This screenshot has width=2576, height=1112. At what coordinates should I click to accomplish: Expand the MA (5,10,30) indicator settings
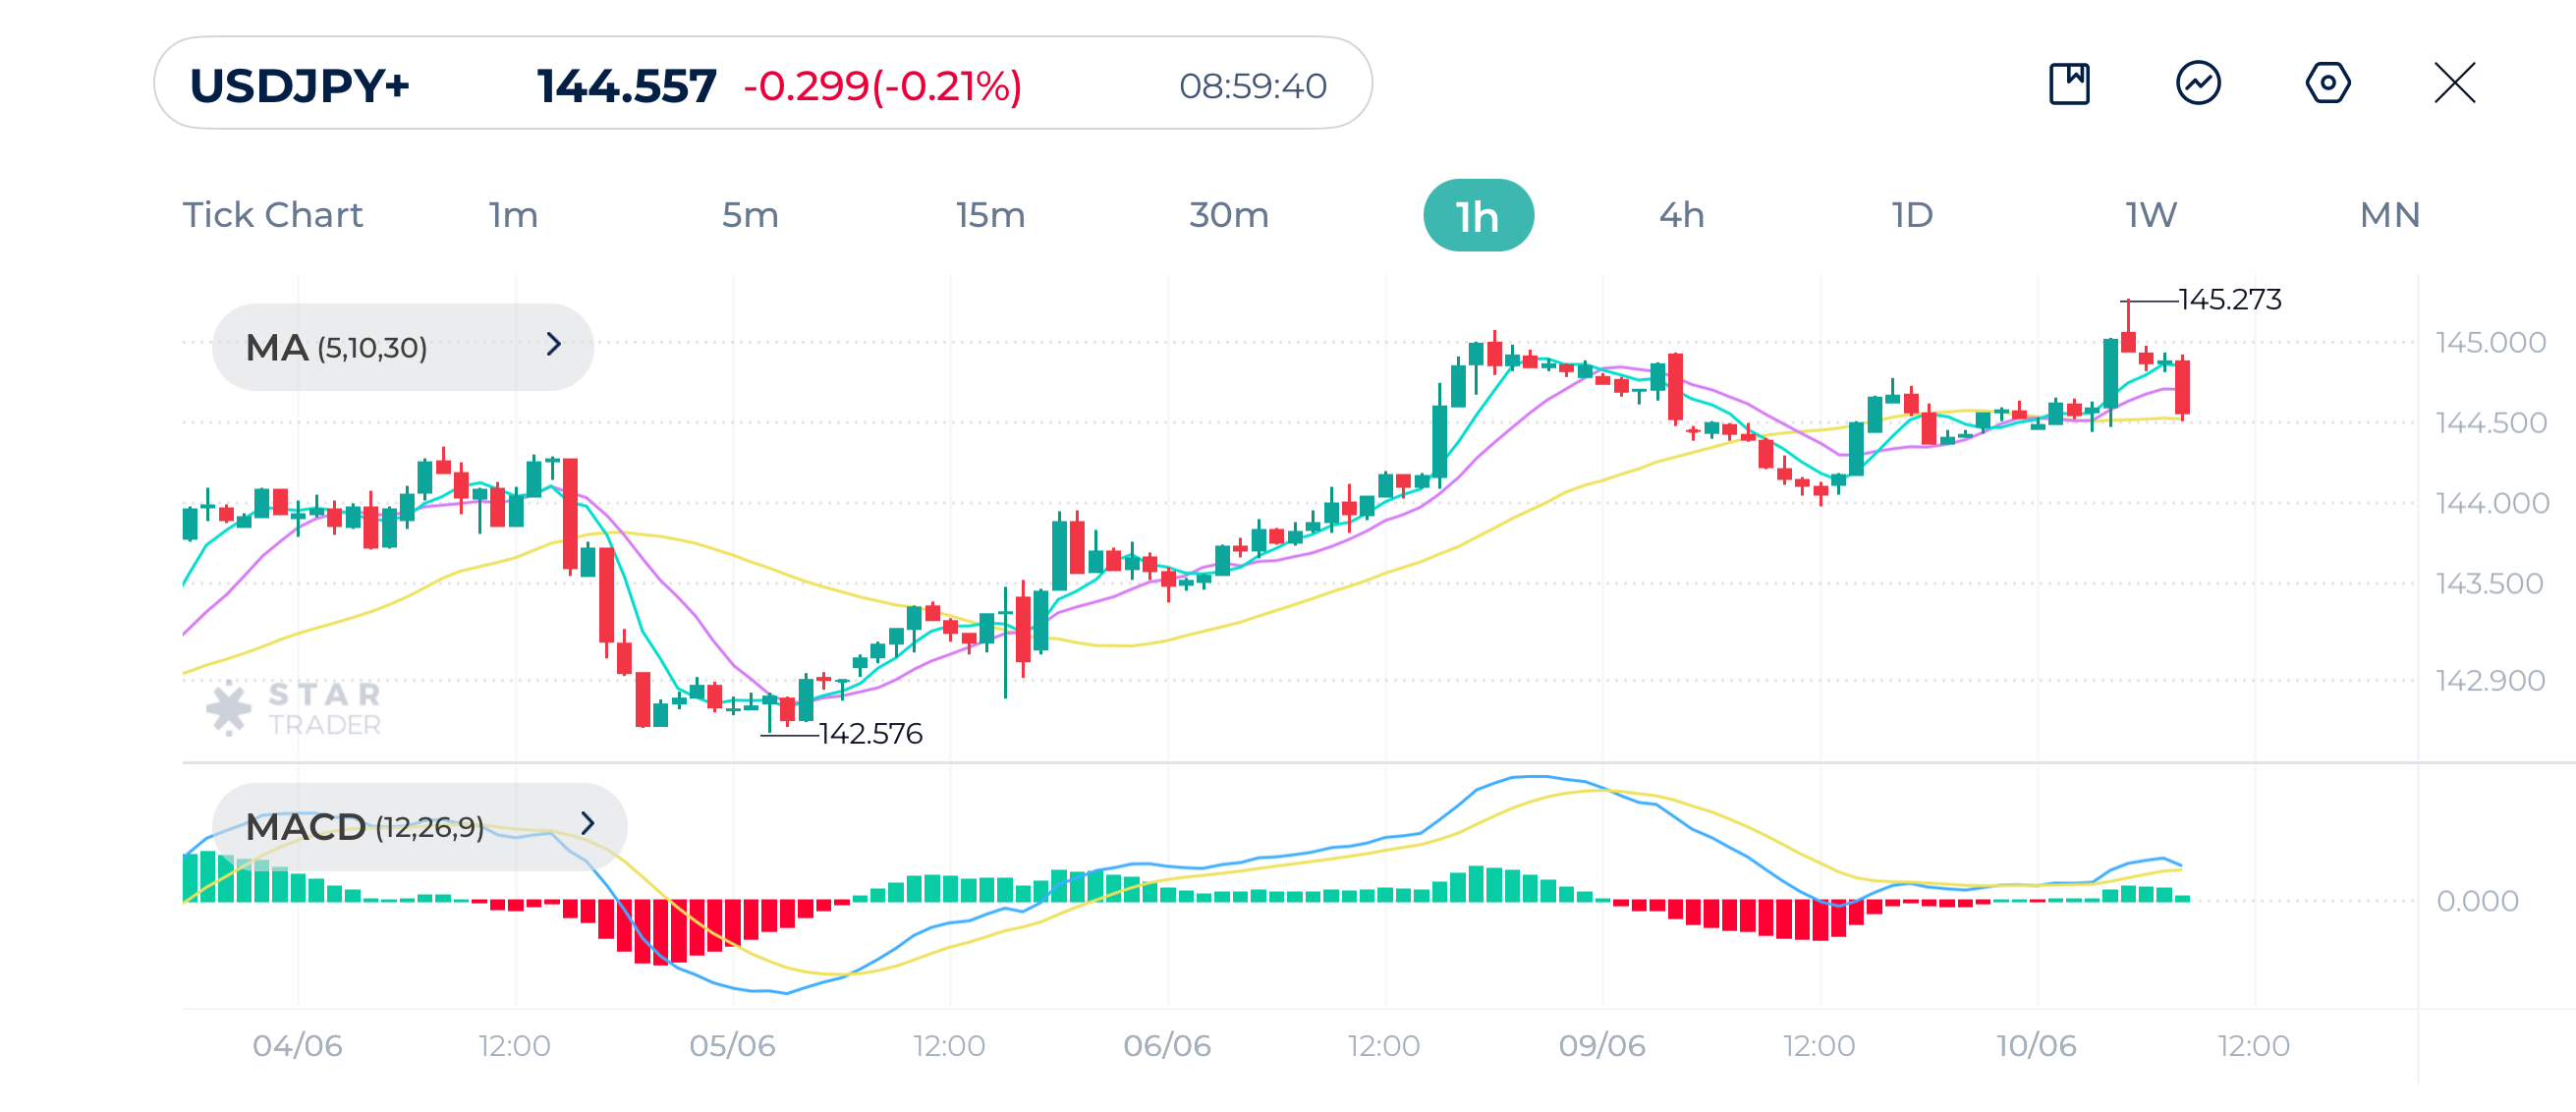[553, 345]
